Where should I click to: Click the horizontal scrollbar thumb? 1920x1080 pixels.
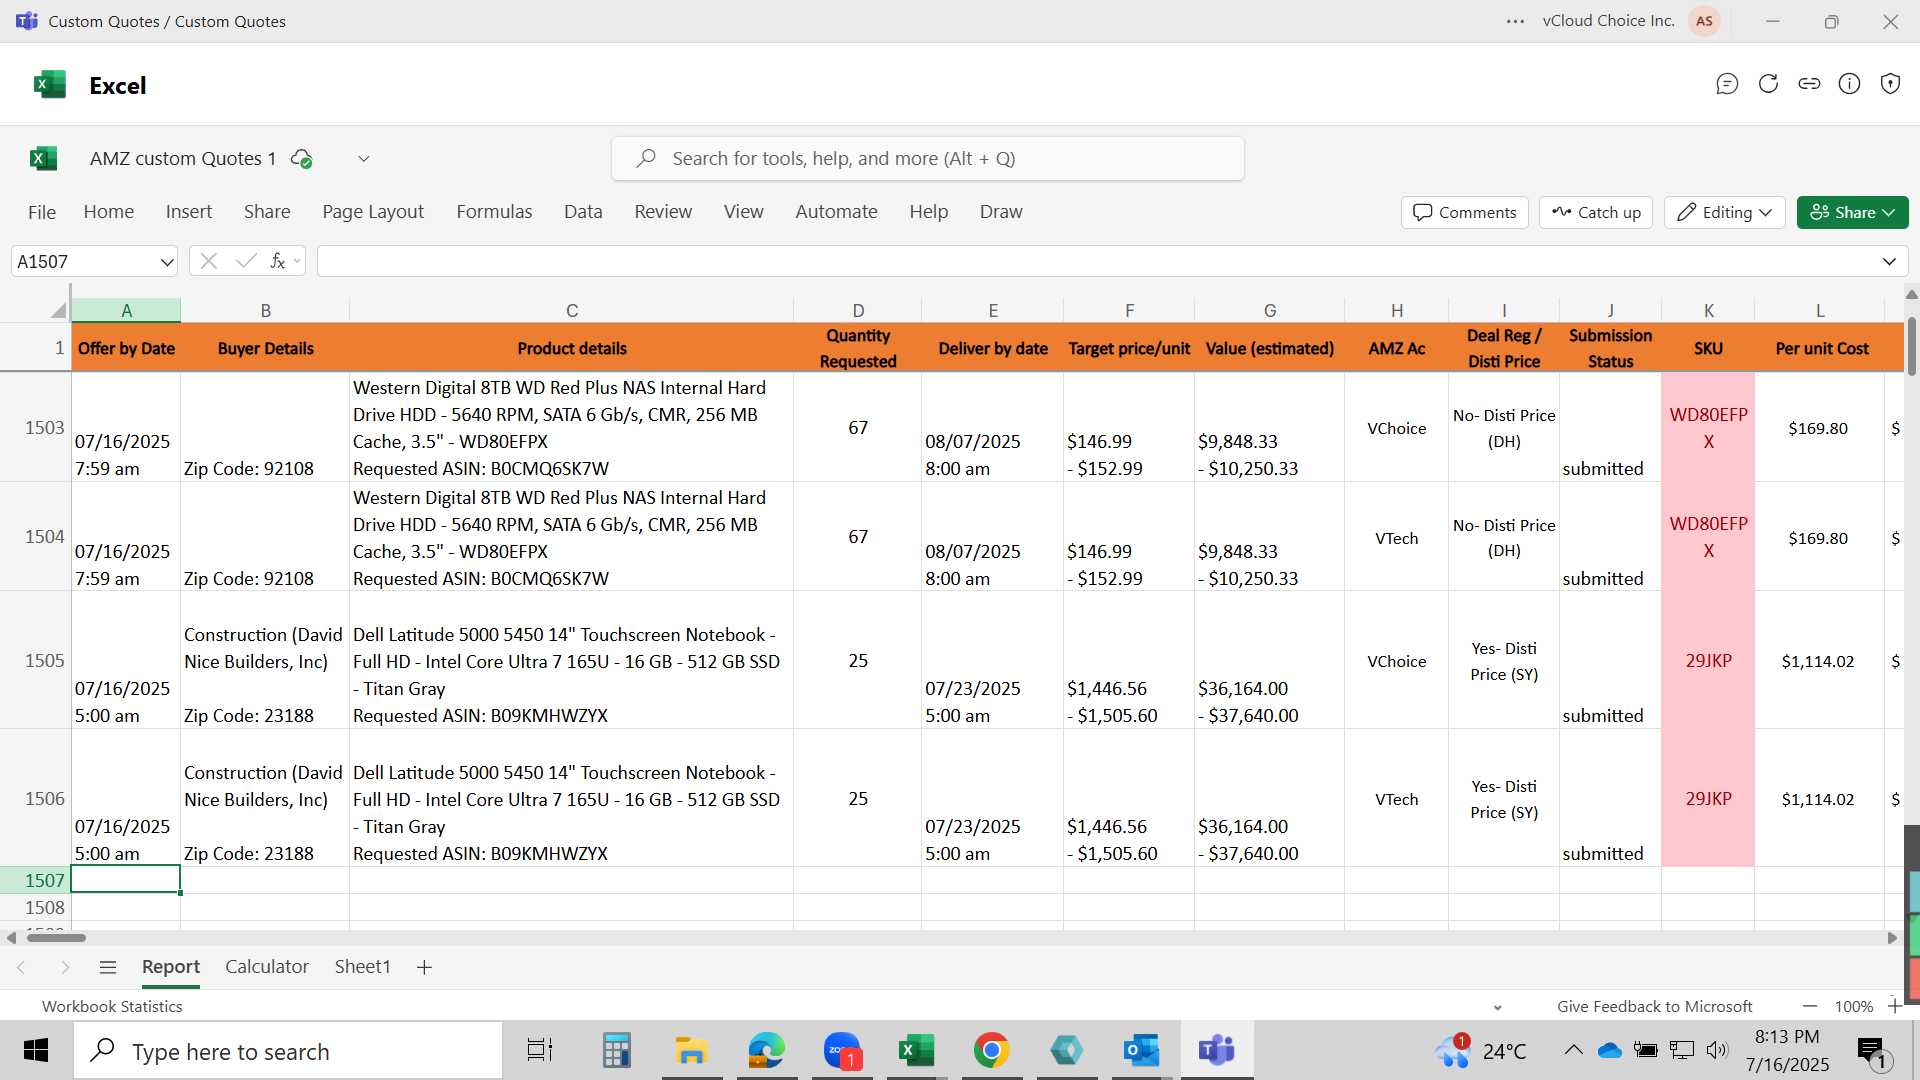coord(56,938)
